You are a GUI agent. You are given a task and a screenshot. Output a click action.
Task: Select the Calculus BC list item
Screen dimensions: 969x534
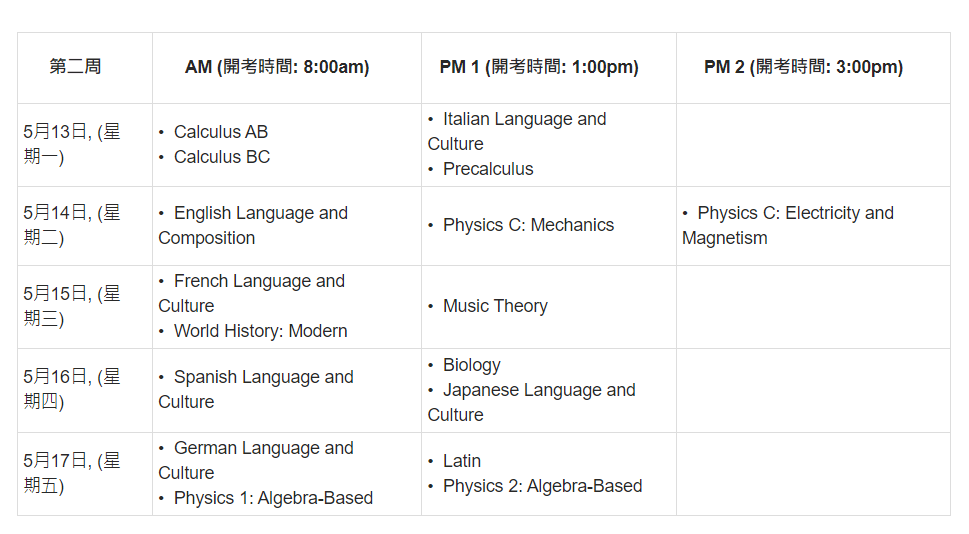[221, 157]
